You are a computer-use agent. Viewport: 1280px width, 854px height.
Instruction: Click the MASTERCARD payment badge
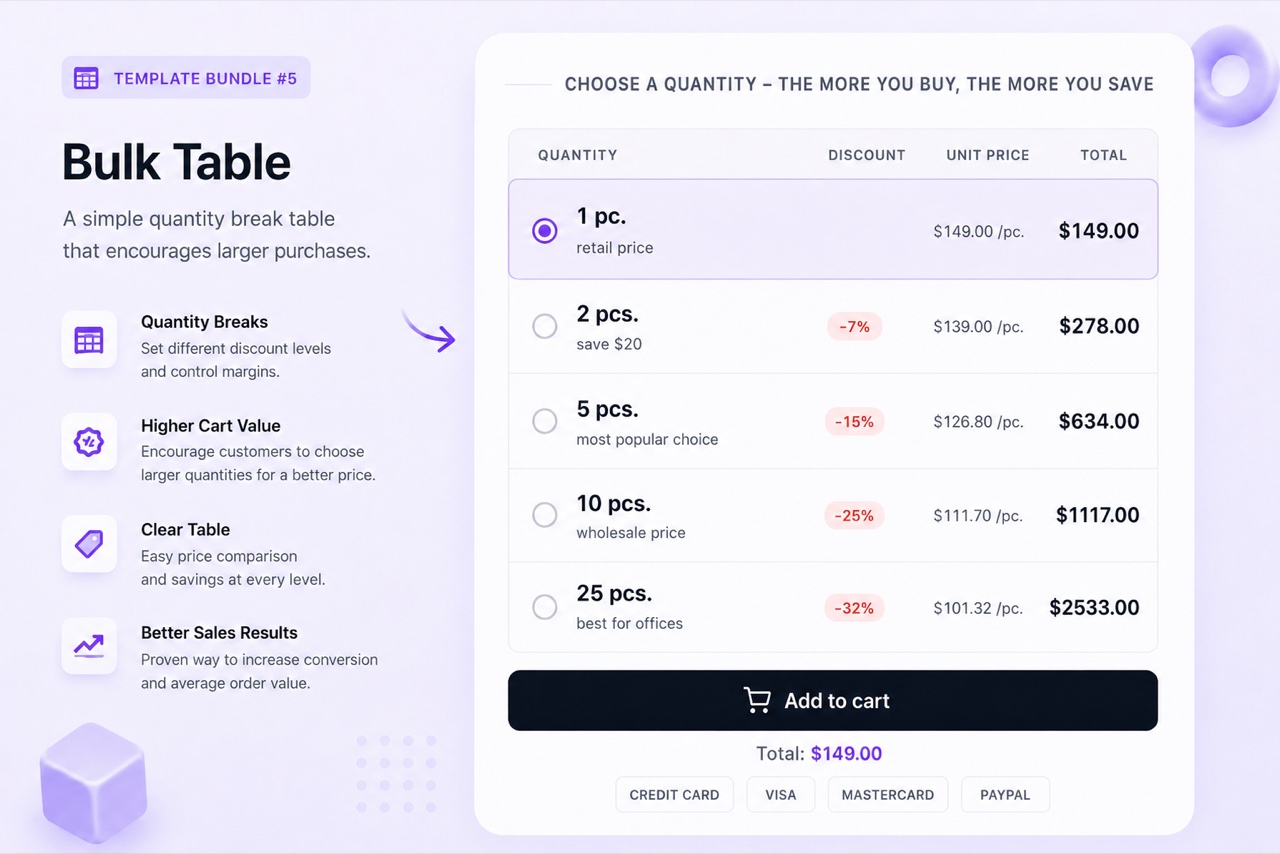[x=888, y=795]
